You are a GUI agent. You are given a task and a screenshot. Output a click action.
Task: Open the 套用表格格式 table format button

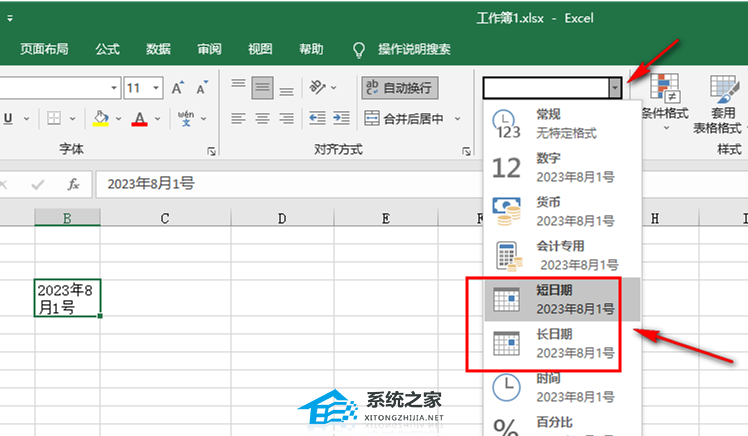719,104
